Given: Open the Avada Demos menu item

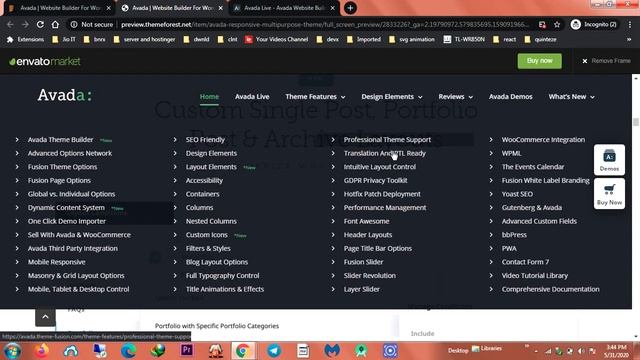Looking at the screenshot, I should 511,97.
